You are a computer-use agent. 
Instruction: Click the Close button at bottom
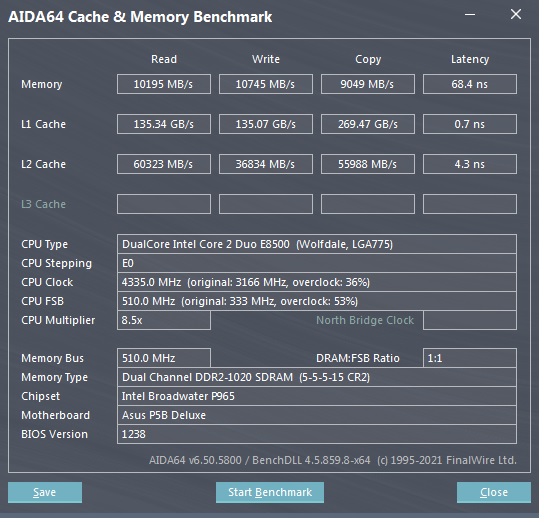pos(494,492)
